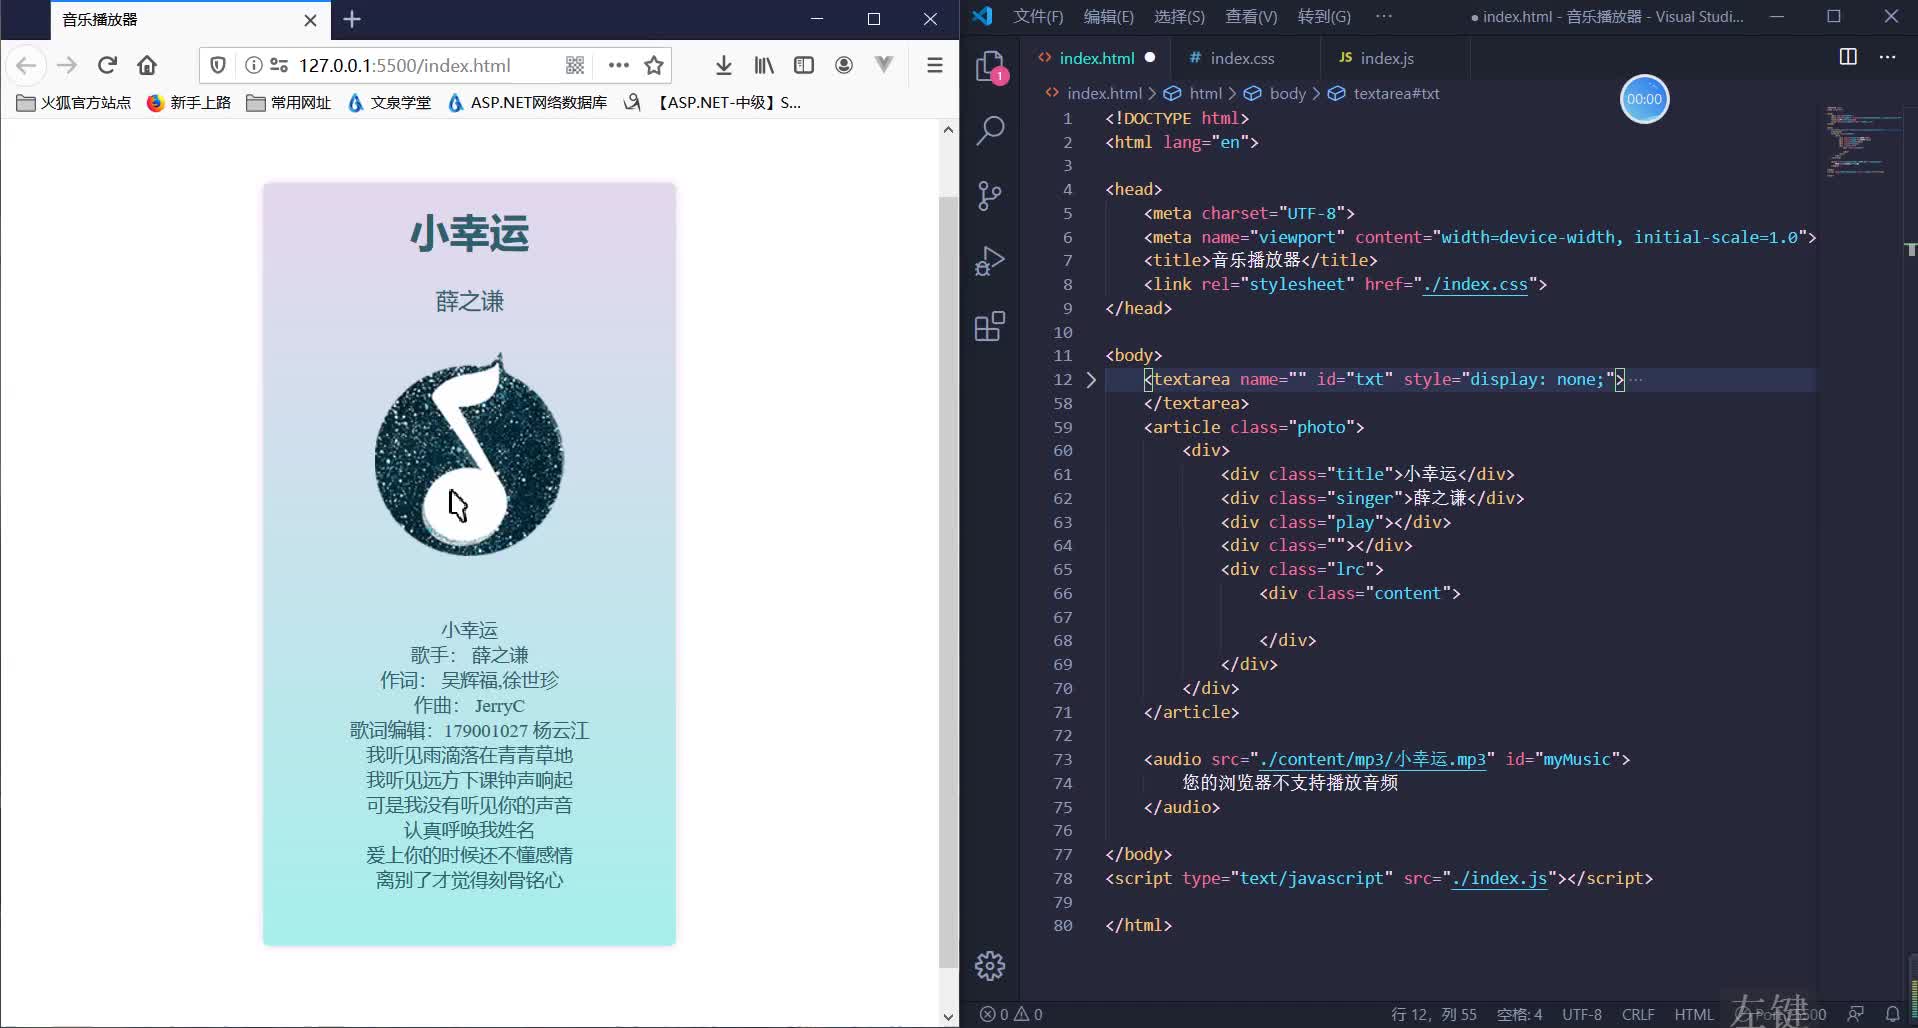Follow the ./index.js link in code
The height and width of the screenshot is (1028, 1918).
(1499, 878)
